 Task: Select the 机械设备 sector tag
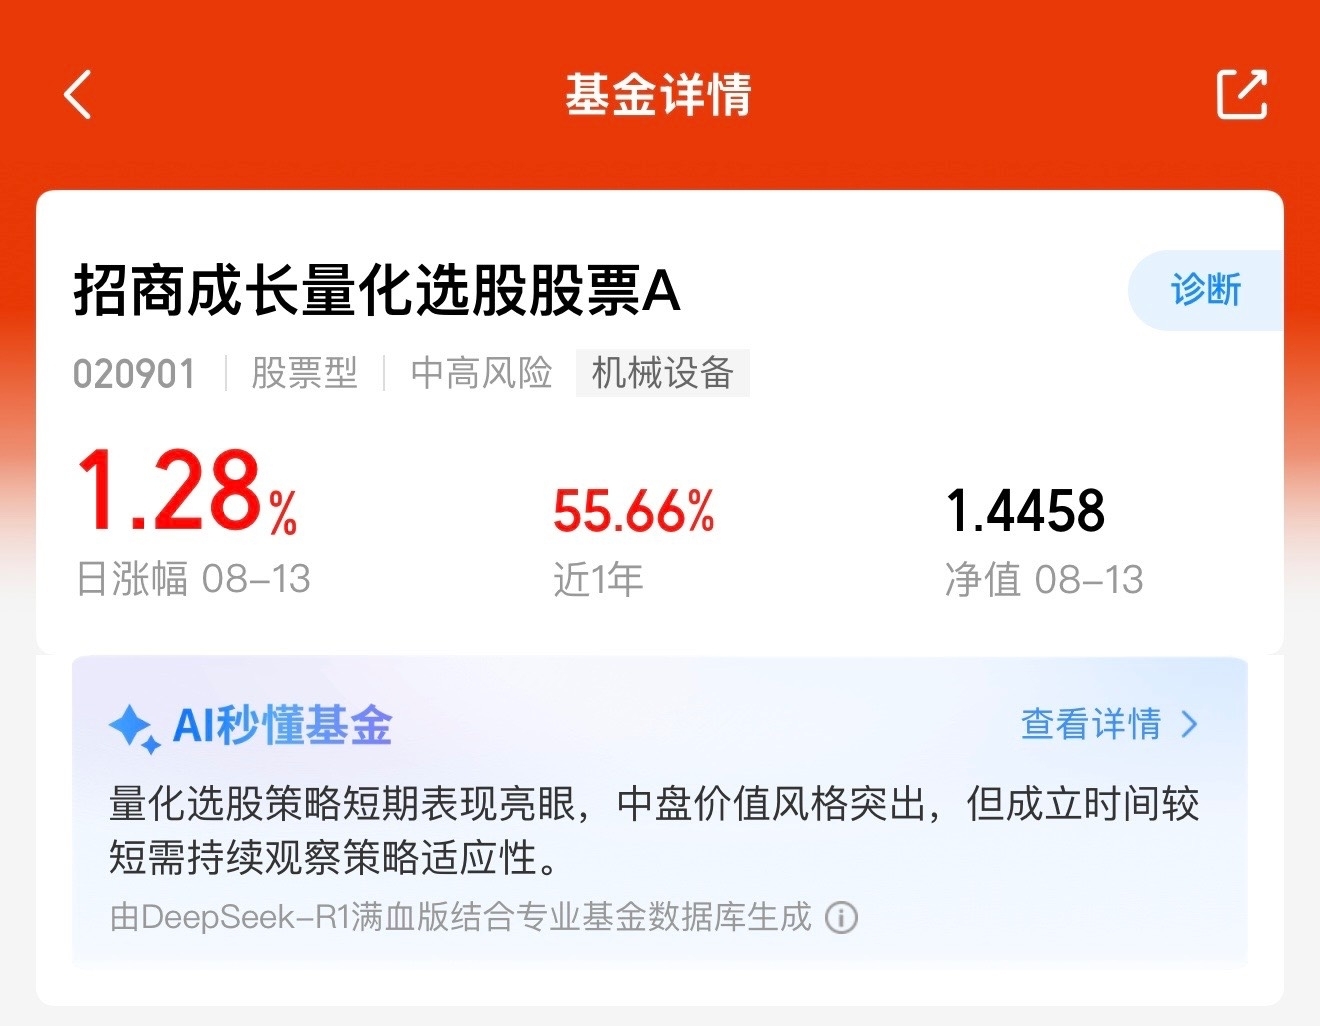(662, 373)
